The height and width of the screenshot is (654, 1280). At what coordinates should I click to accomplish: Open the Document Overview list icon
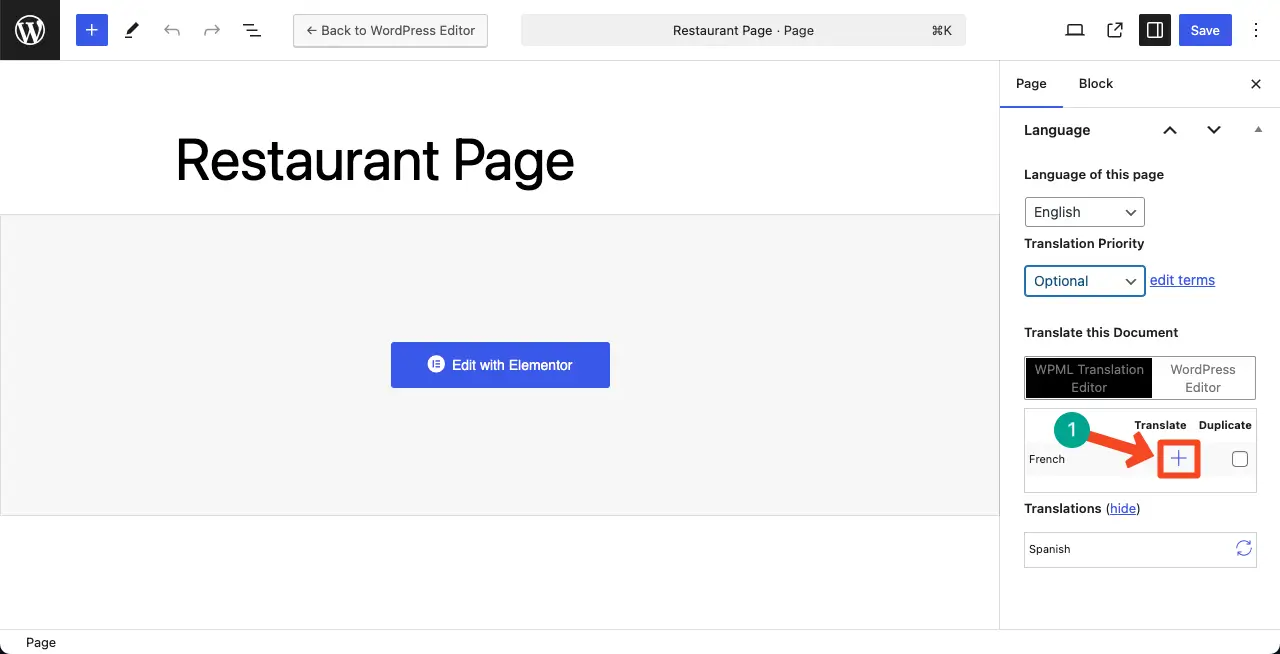coord(252,30)
